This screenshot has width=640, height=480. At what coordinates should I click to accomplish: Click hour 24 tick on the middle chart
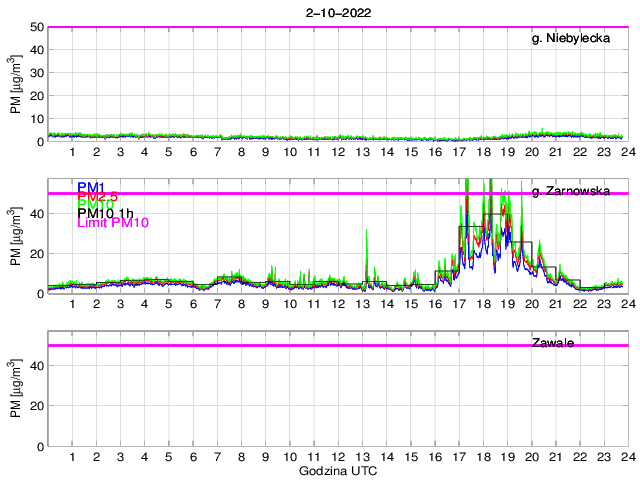(x=627, y=304)
